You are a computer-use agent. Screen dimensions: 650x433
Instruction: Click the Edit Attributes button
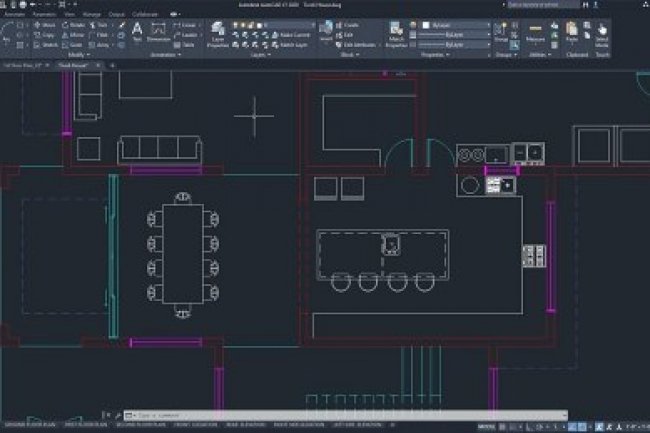click(x=355, y=44)
